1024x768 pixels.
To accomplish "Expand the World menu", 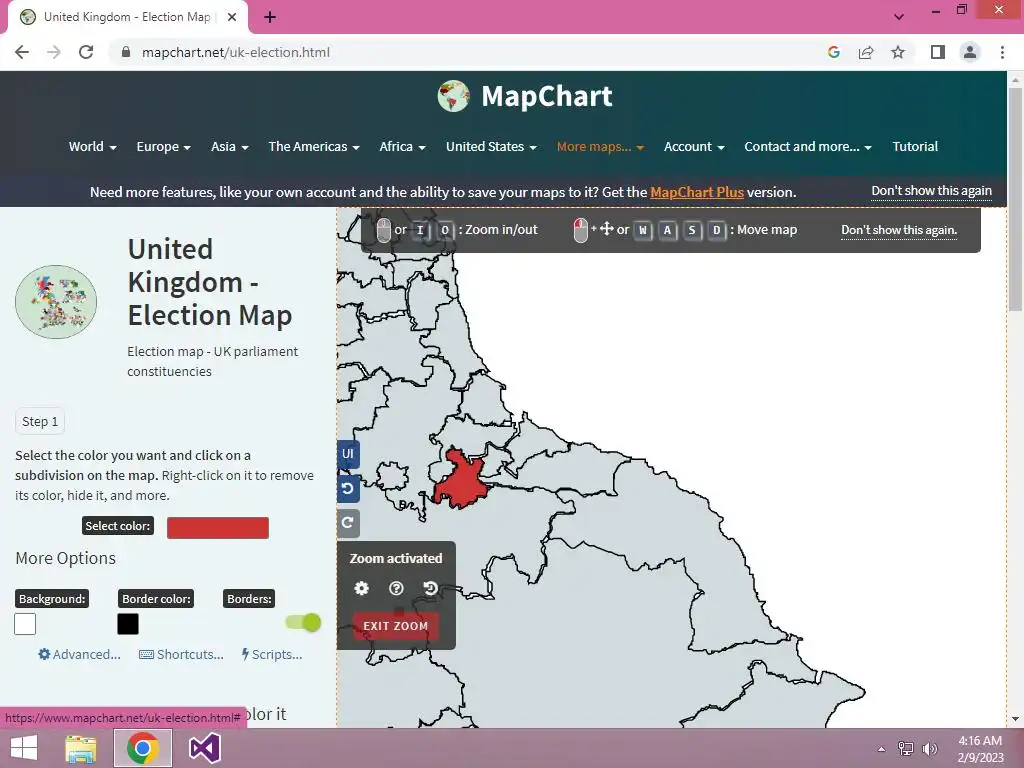I will click(x=93, y=146).
